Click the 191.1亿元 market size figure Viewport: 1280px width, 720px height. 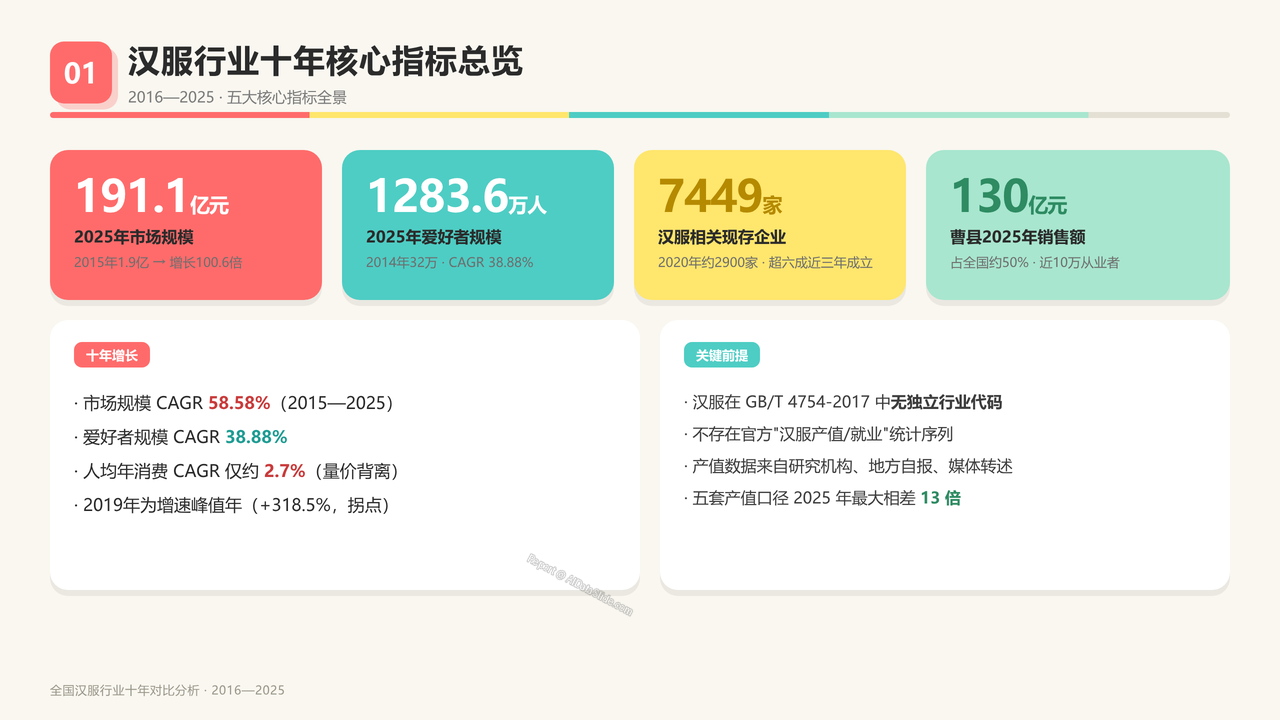coord(152,196)
